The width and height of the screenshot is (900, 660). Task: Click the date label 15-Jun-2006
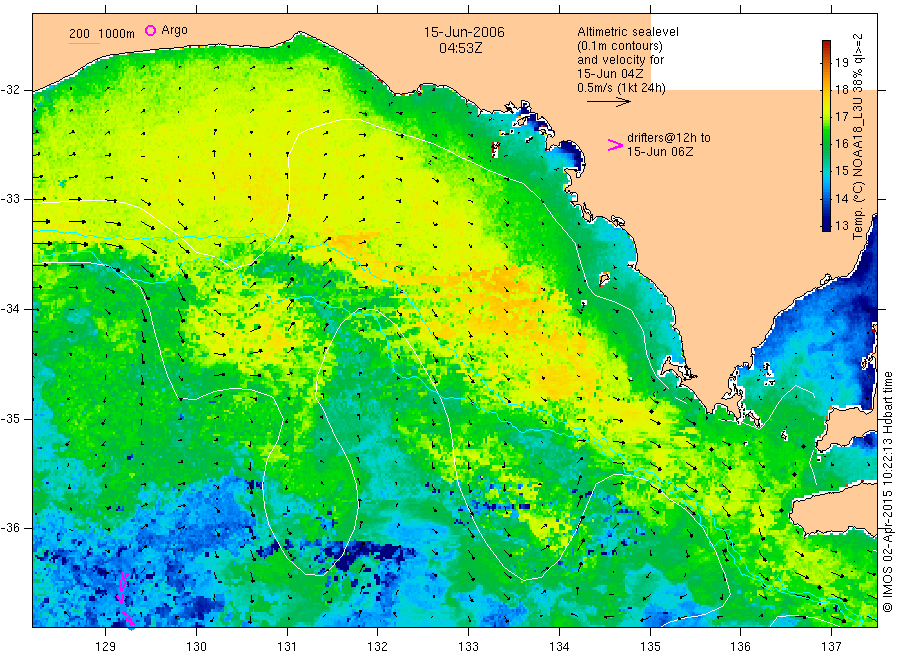pos(464,32)
